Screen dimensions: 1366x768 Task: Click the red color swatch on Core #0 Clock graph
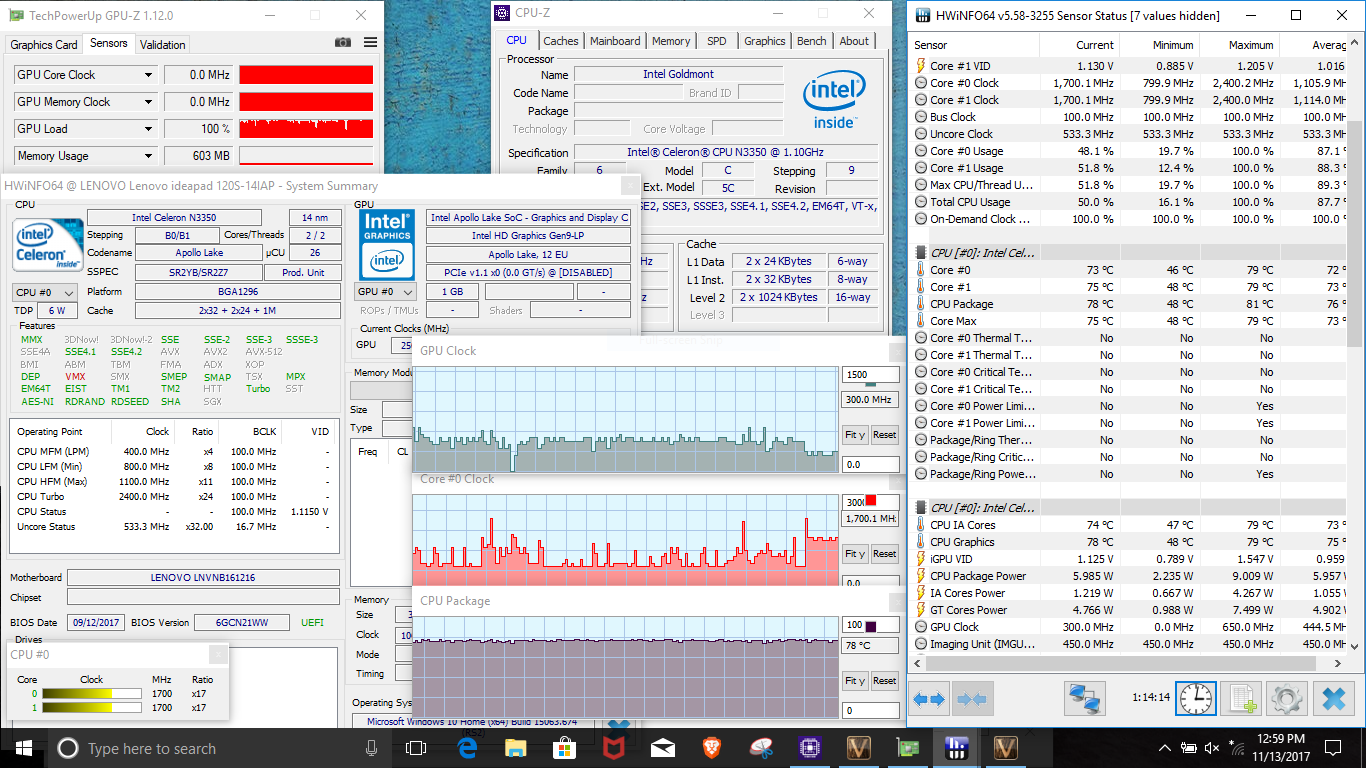871,501
